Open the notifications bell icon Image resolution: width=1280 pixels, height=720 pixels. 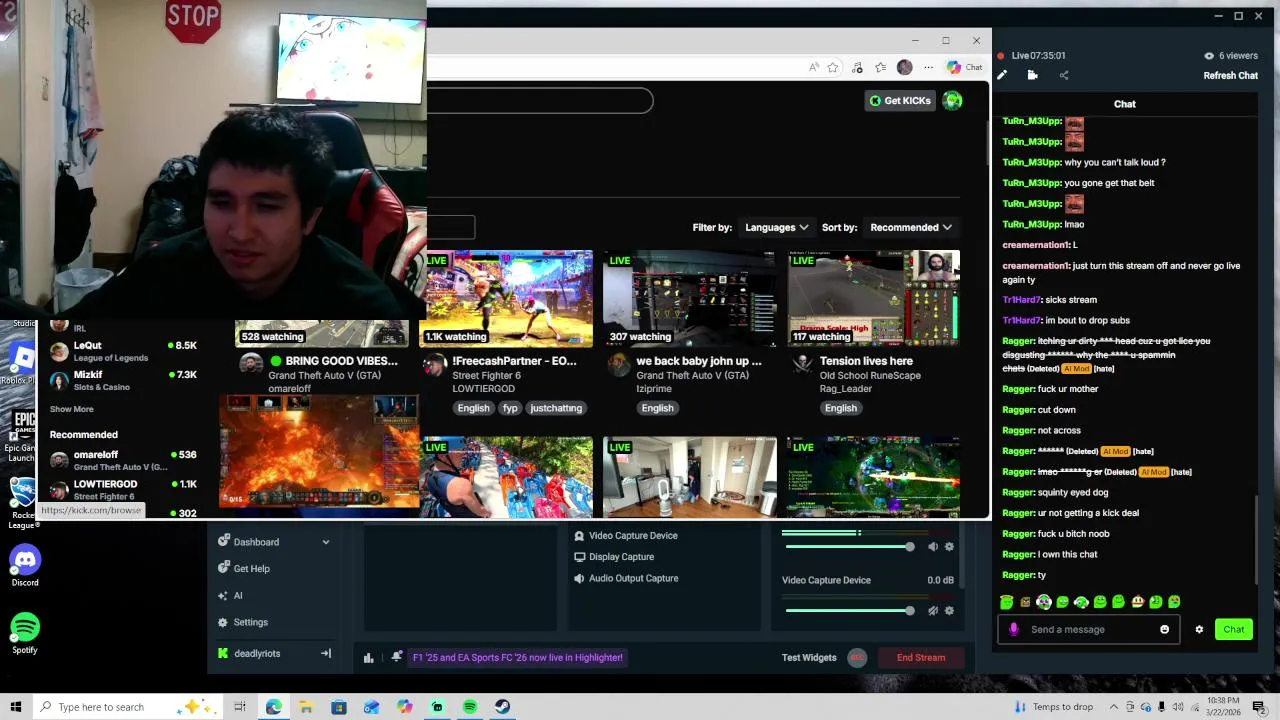pos(397,657)
